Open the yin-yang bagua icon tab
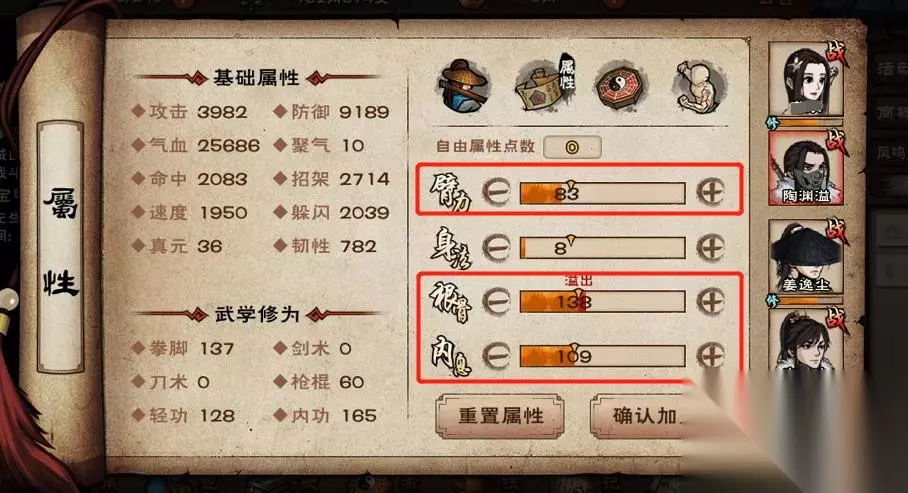The height and width of the screenshot is (493, 908). pyautogui.click(x=621, y=86)
